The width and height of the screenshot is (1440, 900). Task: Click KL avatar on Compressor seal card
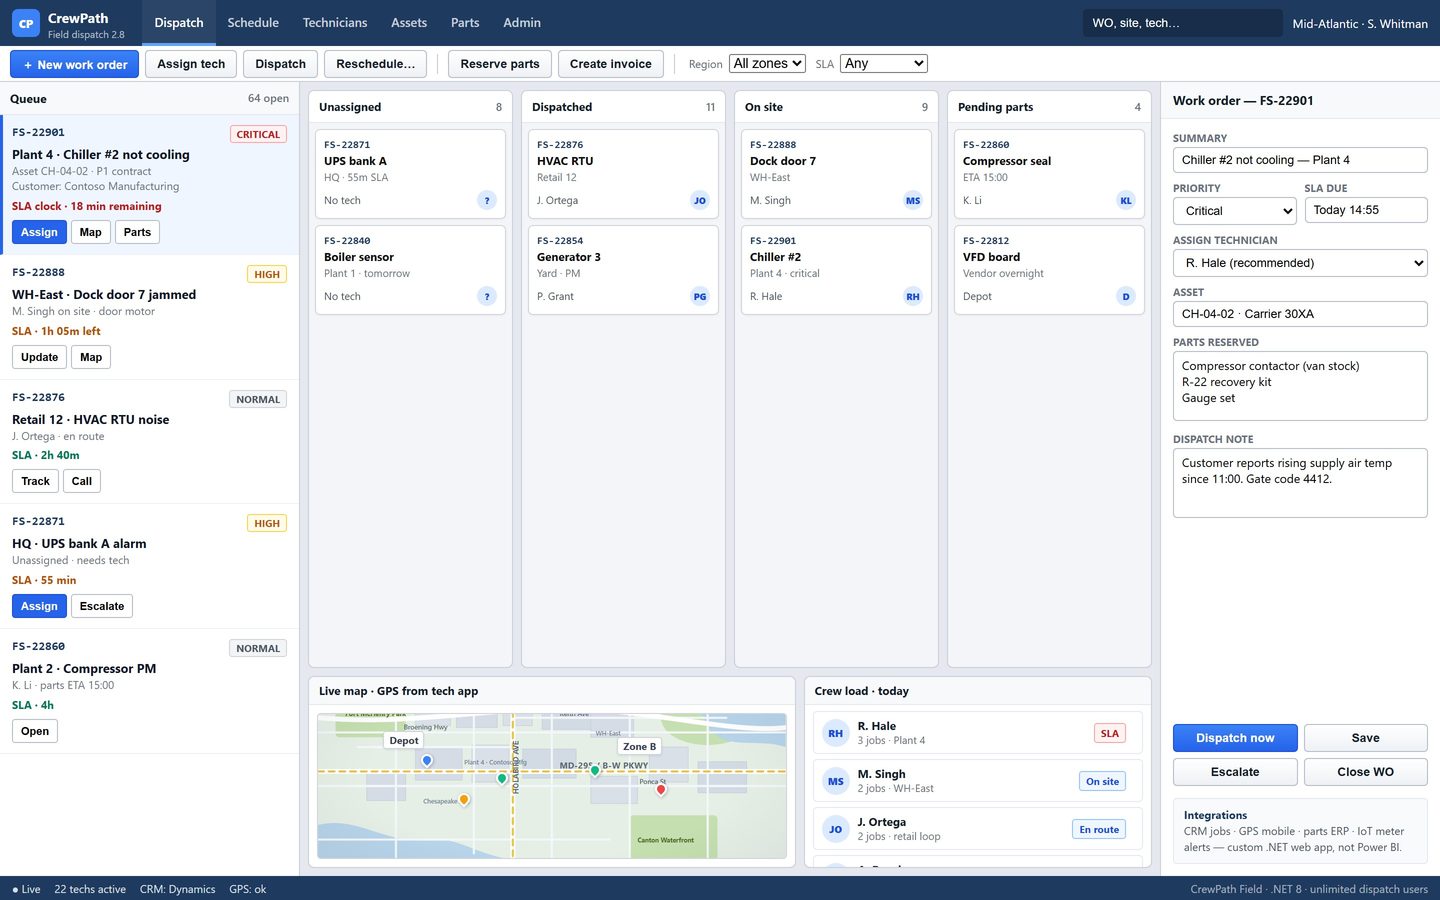pos(1126,200)
